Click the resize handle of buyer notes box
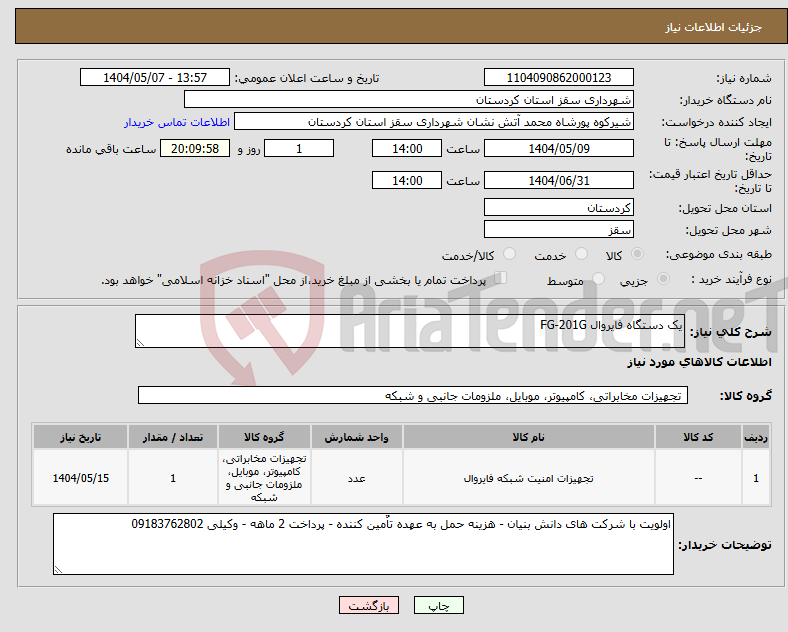Viewport: 788px width, 632px height. point(58,570)
